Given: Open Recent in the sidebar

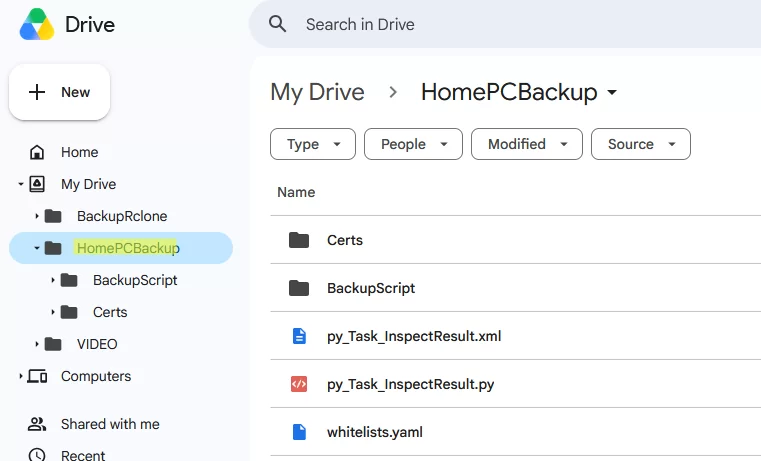Looking at the screenshot, I should click(83, 455).
